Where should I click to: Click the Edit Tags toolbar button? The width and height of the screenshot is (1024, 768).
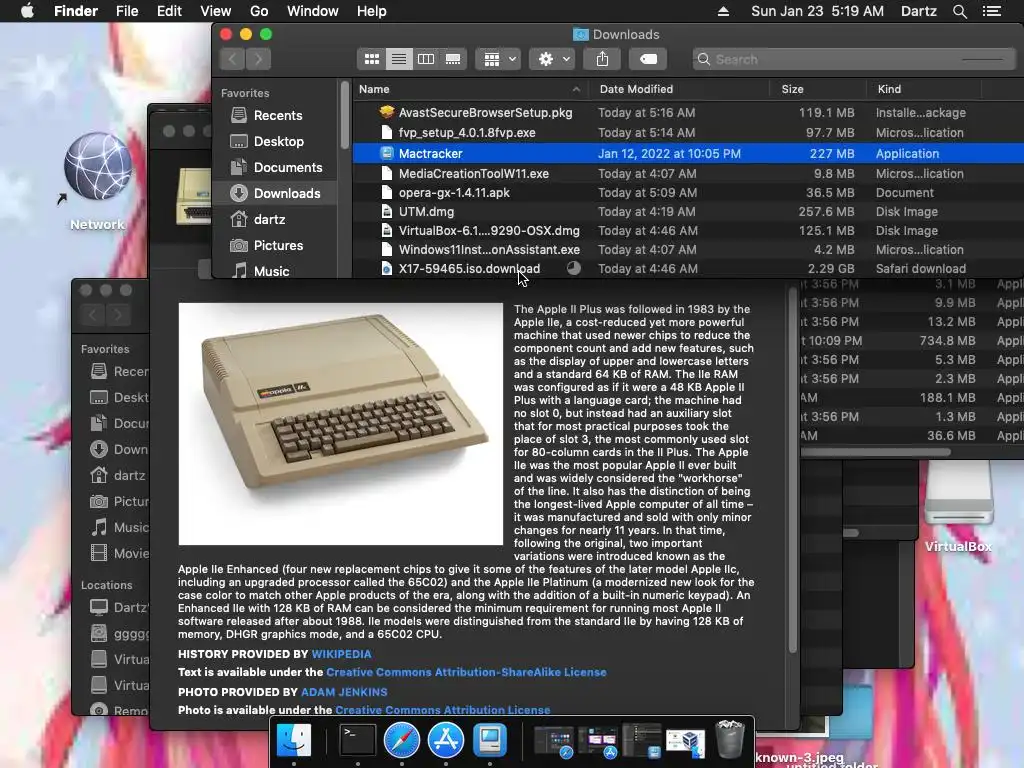[648, 59]
